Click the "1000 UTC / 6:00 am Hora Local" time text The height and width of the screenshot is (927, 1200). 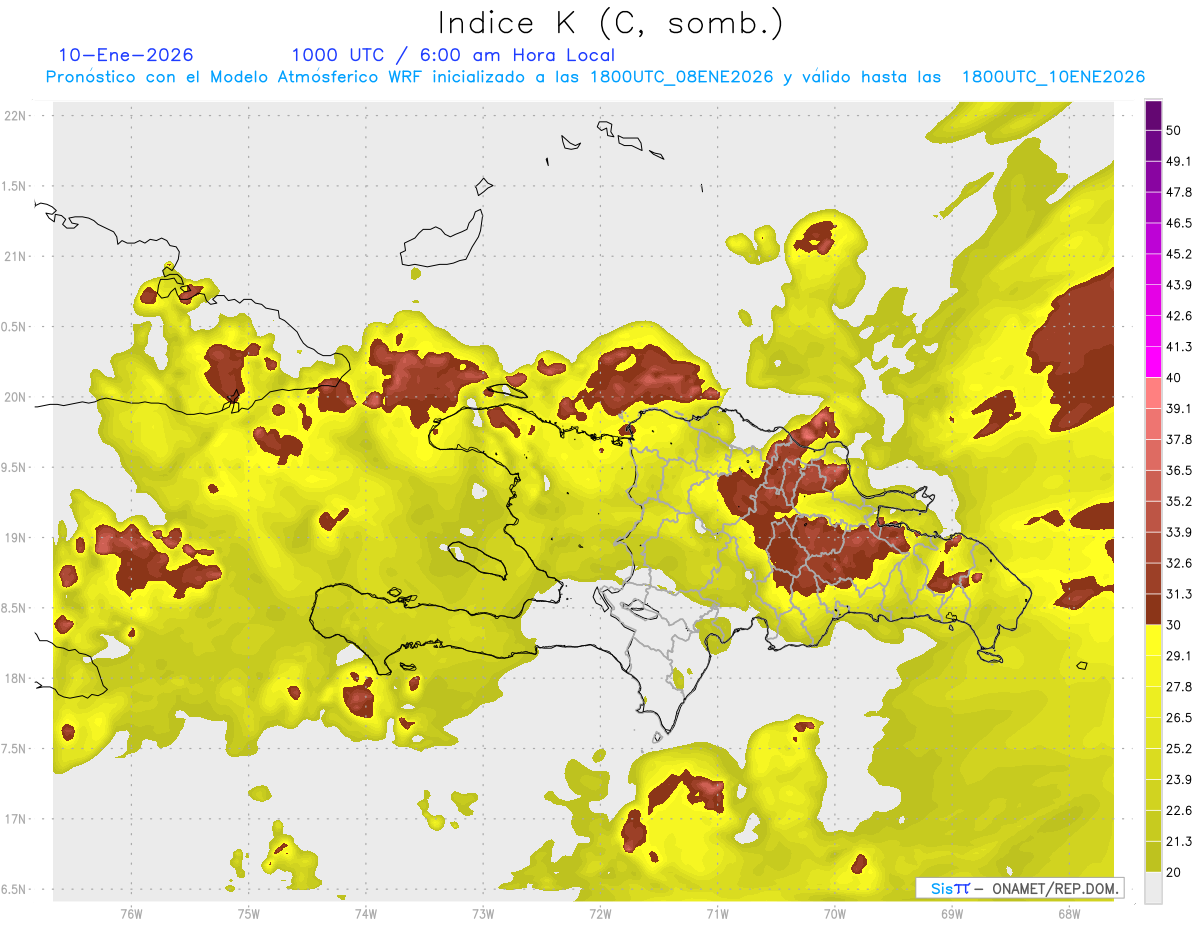(x=453, y=55)
